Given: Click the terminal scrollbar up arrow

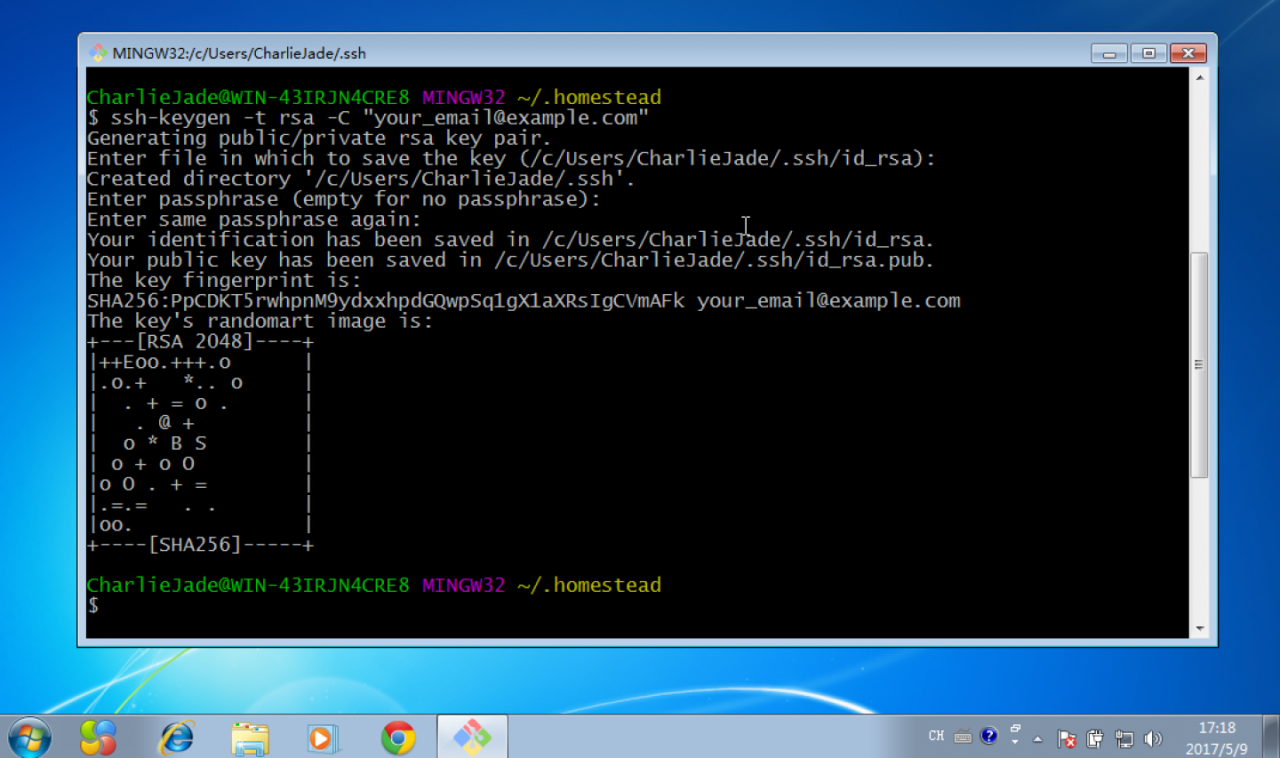Looking at the screenshot, I should pyautogui.click(x=1199, y=79).
